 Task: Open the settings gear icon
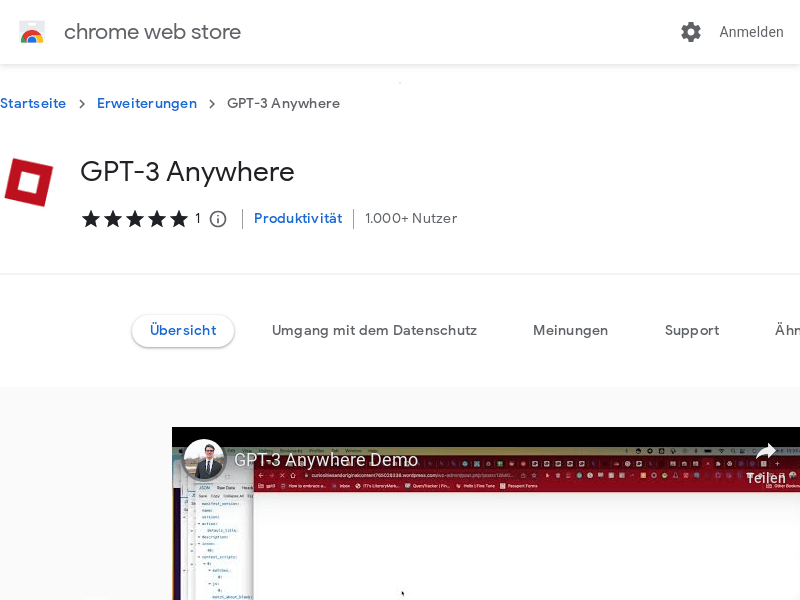pyautogui.click(x=691, y=32)
